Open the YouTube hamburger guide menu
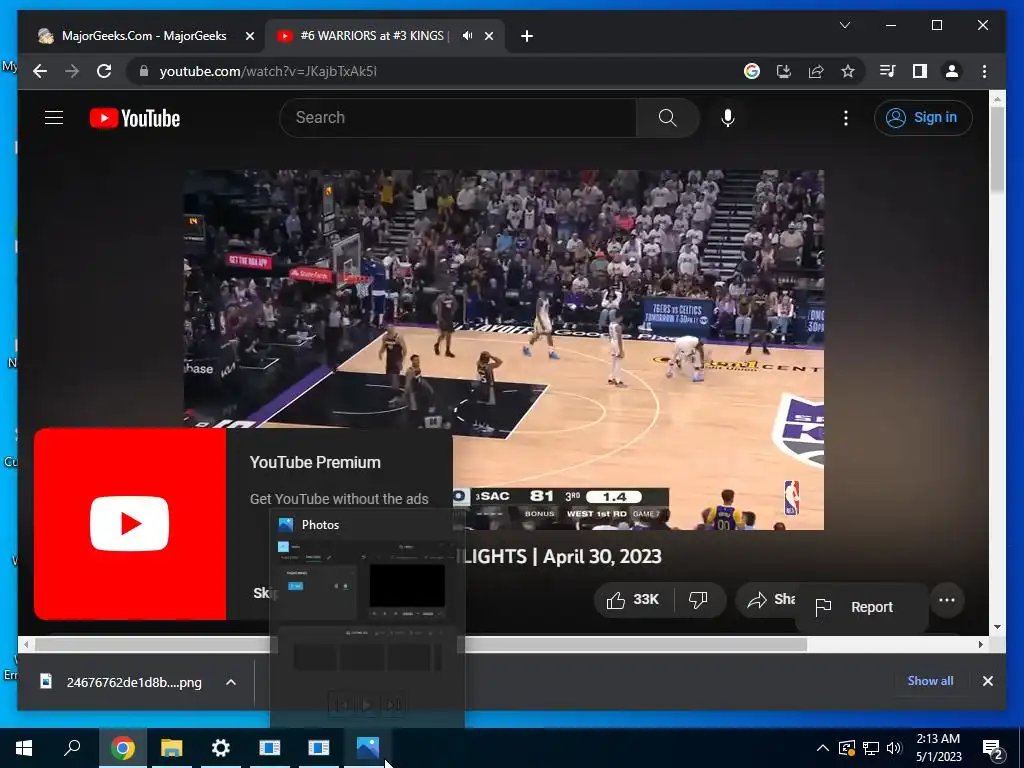The height and width of the screenshot is (768, 1024). (x=54, y=118)
